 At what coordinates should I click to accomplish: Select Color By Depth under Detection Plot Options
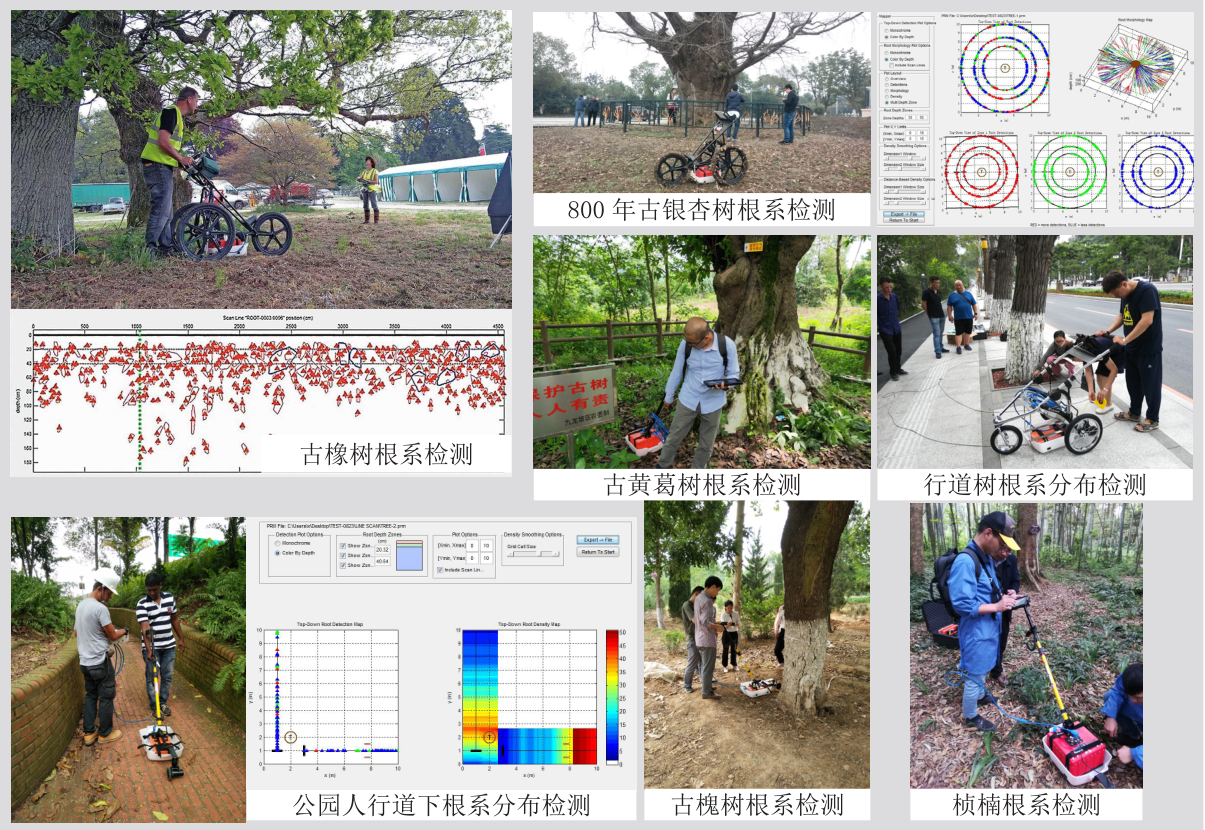279,552
